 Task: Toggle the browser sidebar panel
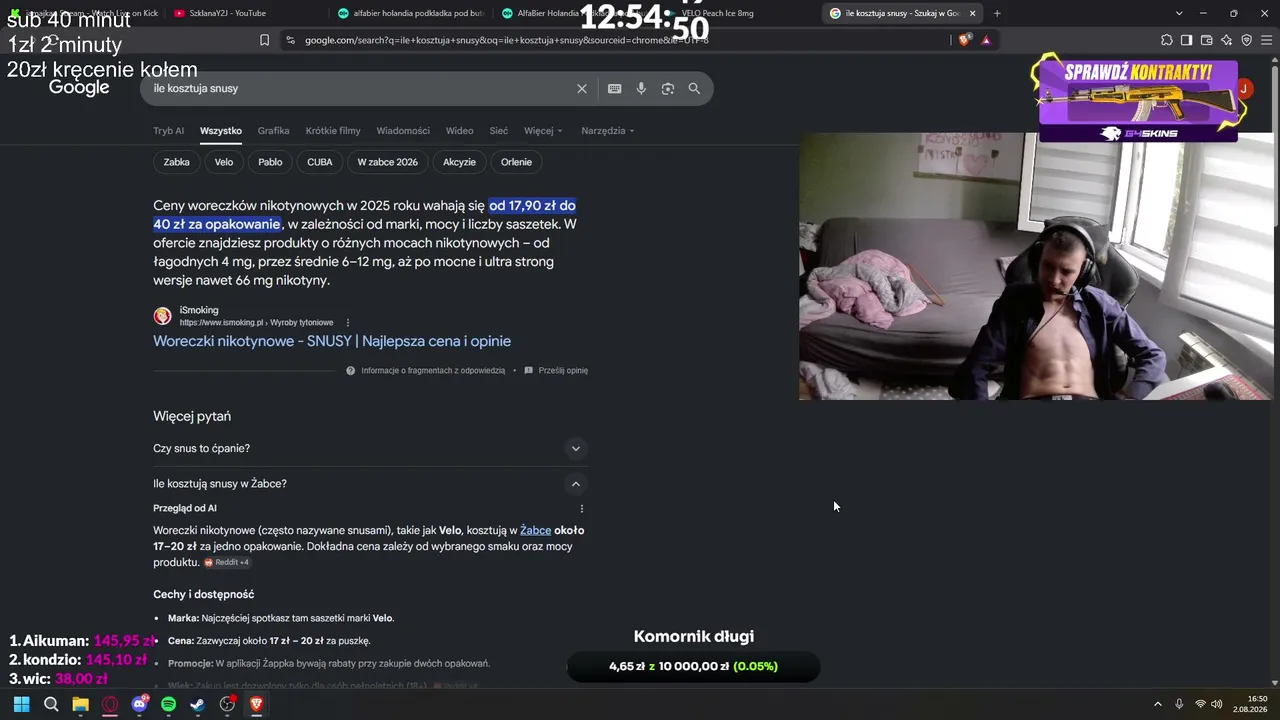(1186, 40)
